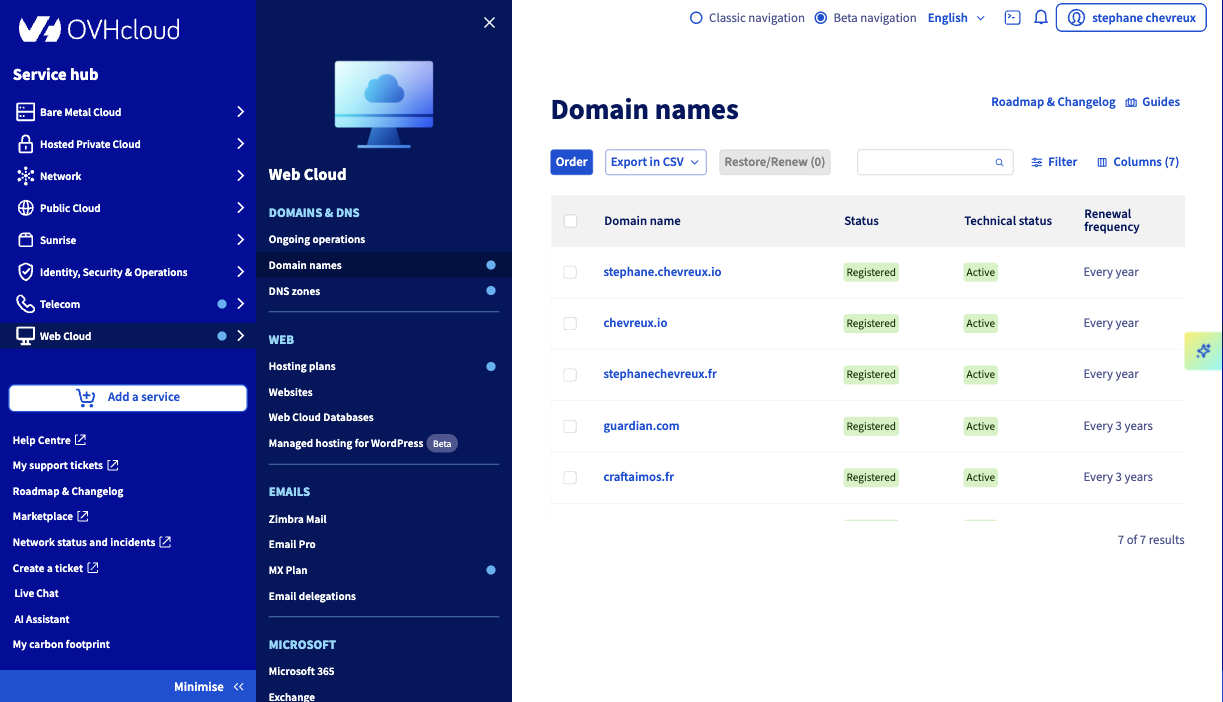Screen dimensions: 1223x702
Task: Open the Columns (7) configuration
Action: (x=1137, y=161)
